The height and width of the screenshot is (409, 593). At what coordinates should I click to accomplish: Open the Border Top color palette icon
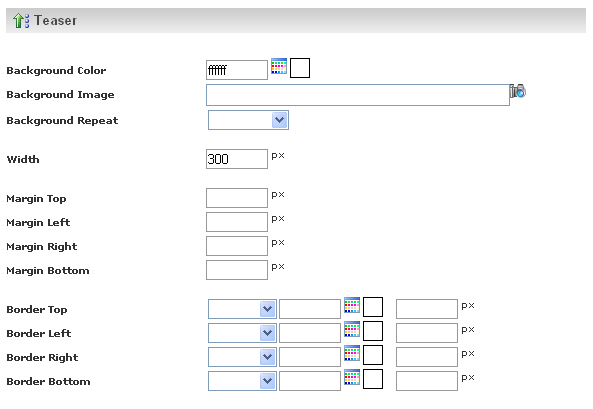[352, 305]
